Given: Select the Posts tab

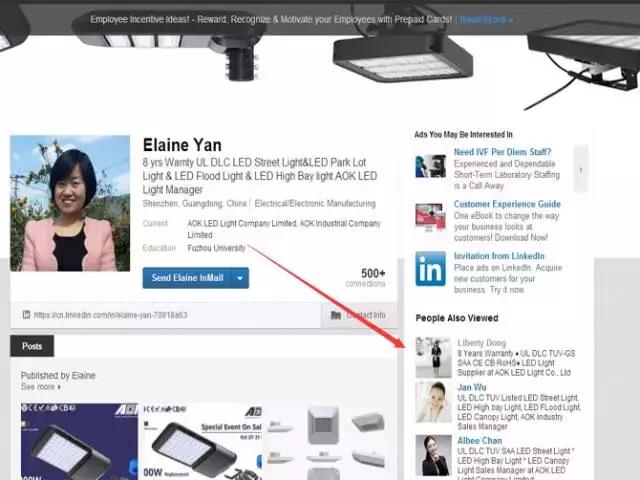Looking at the screenshot, I should pyautogui.click(x=32, y=346).
